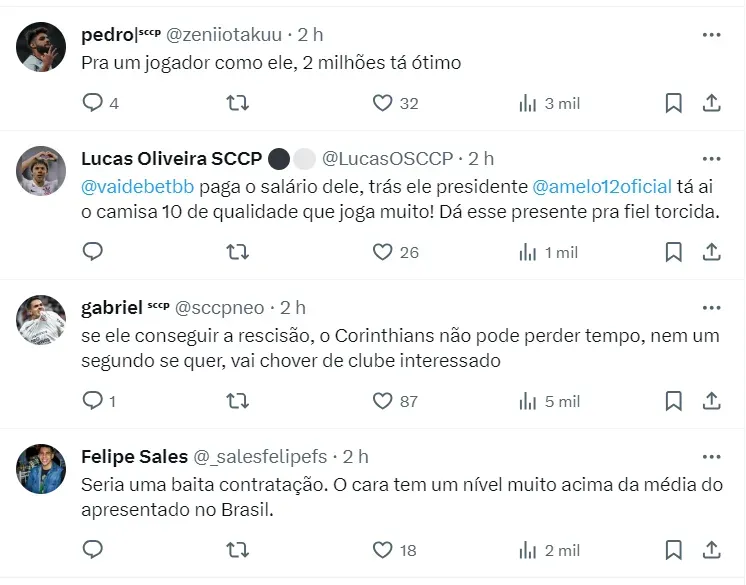The height and width of the screenshot is (585, 746).
Task: Retweet Lucas Oliveira SCCP's tweet
Action: coord(238,252)
